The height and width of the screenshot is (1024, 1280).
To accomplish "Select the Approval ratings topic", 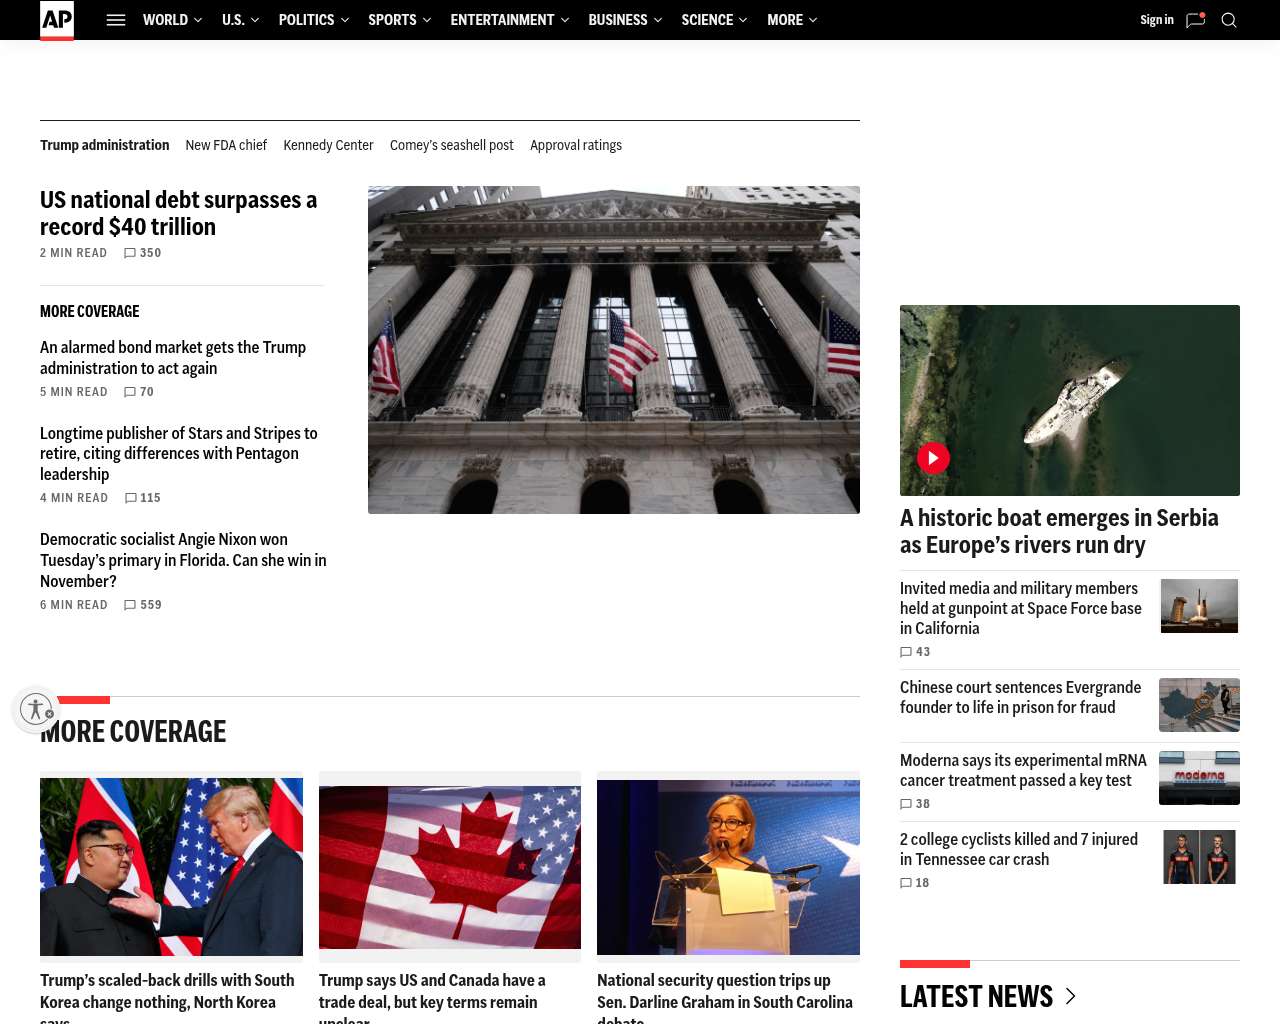I will pyautogui.click(x=576, y=145).
